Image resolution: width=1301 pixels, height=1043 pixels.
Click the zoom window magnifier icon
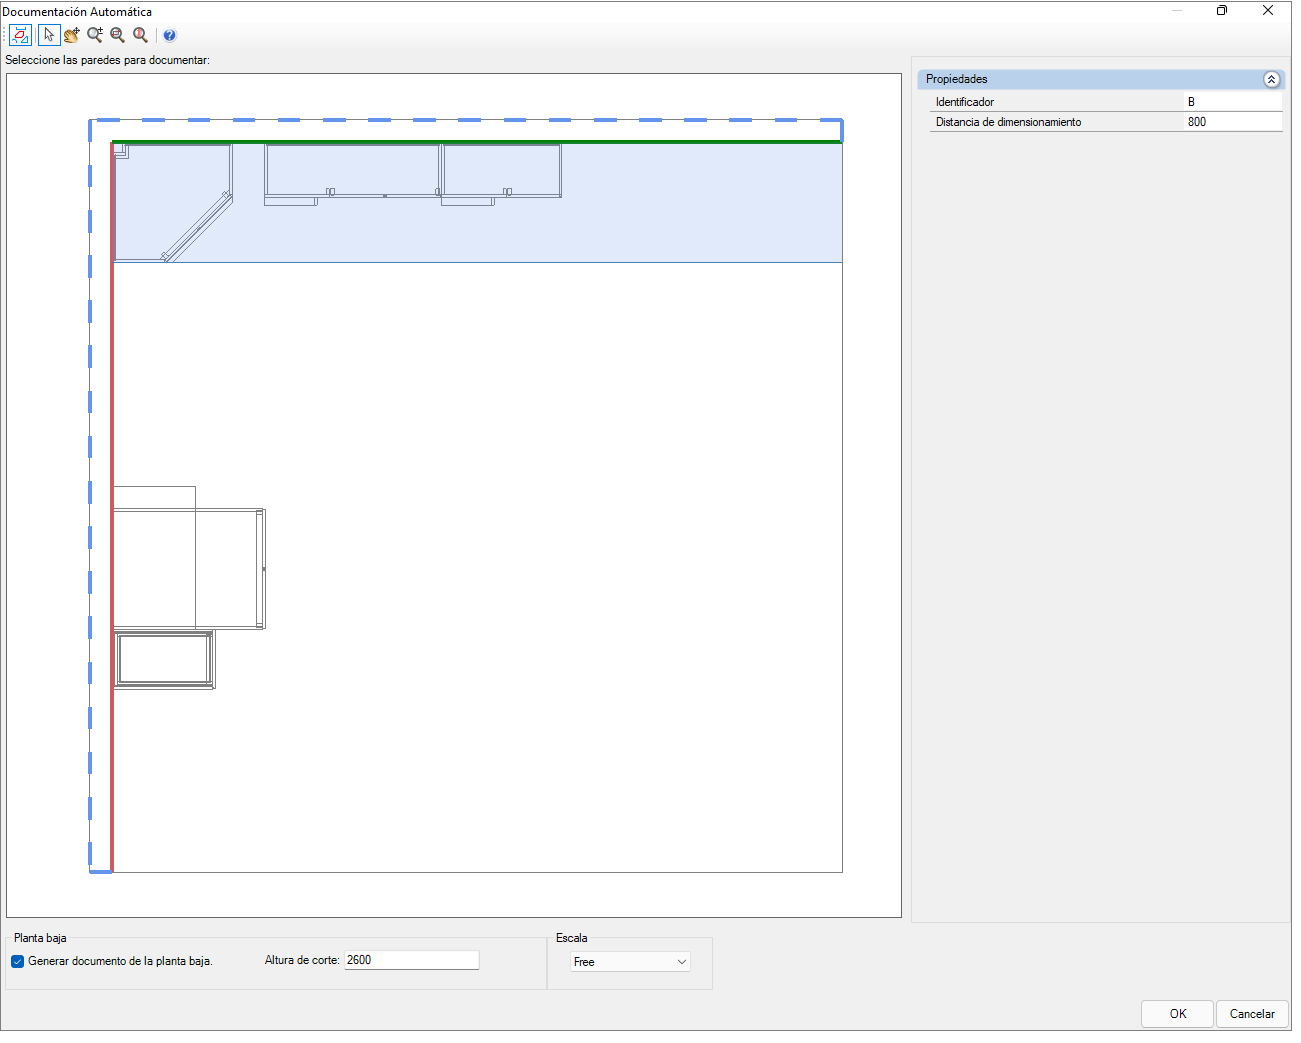(118, 35)
